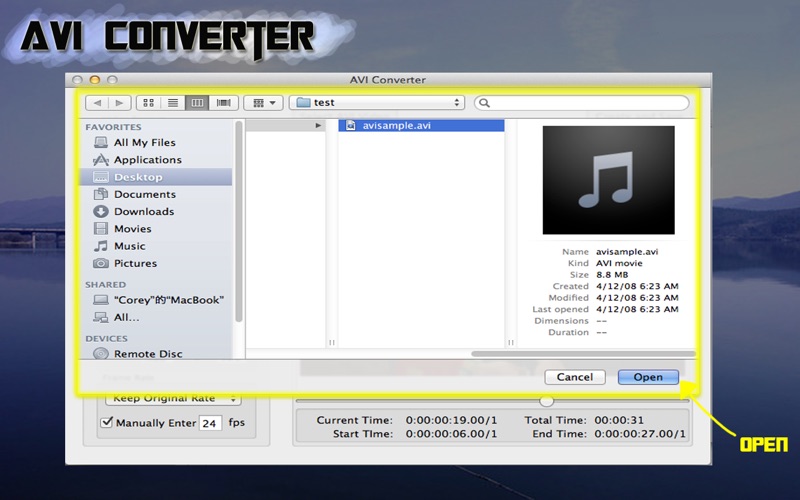
Task: Expand the selected folder row arrow
Action: pyautogui.click(x=318, y=126)
